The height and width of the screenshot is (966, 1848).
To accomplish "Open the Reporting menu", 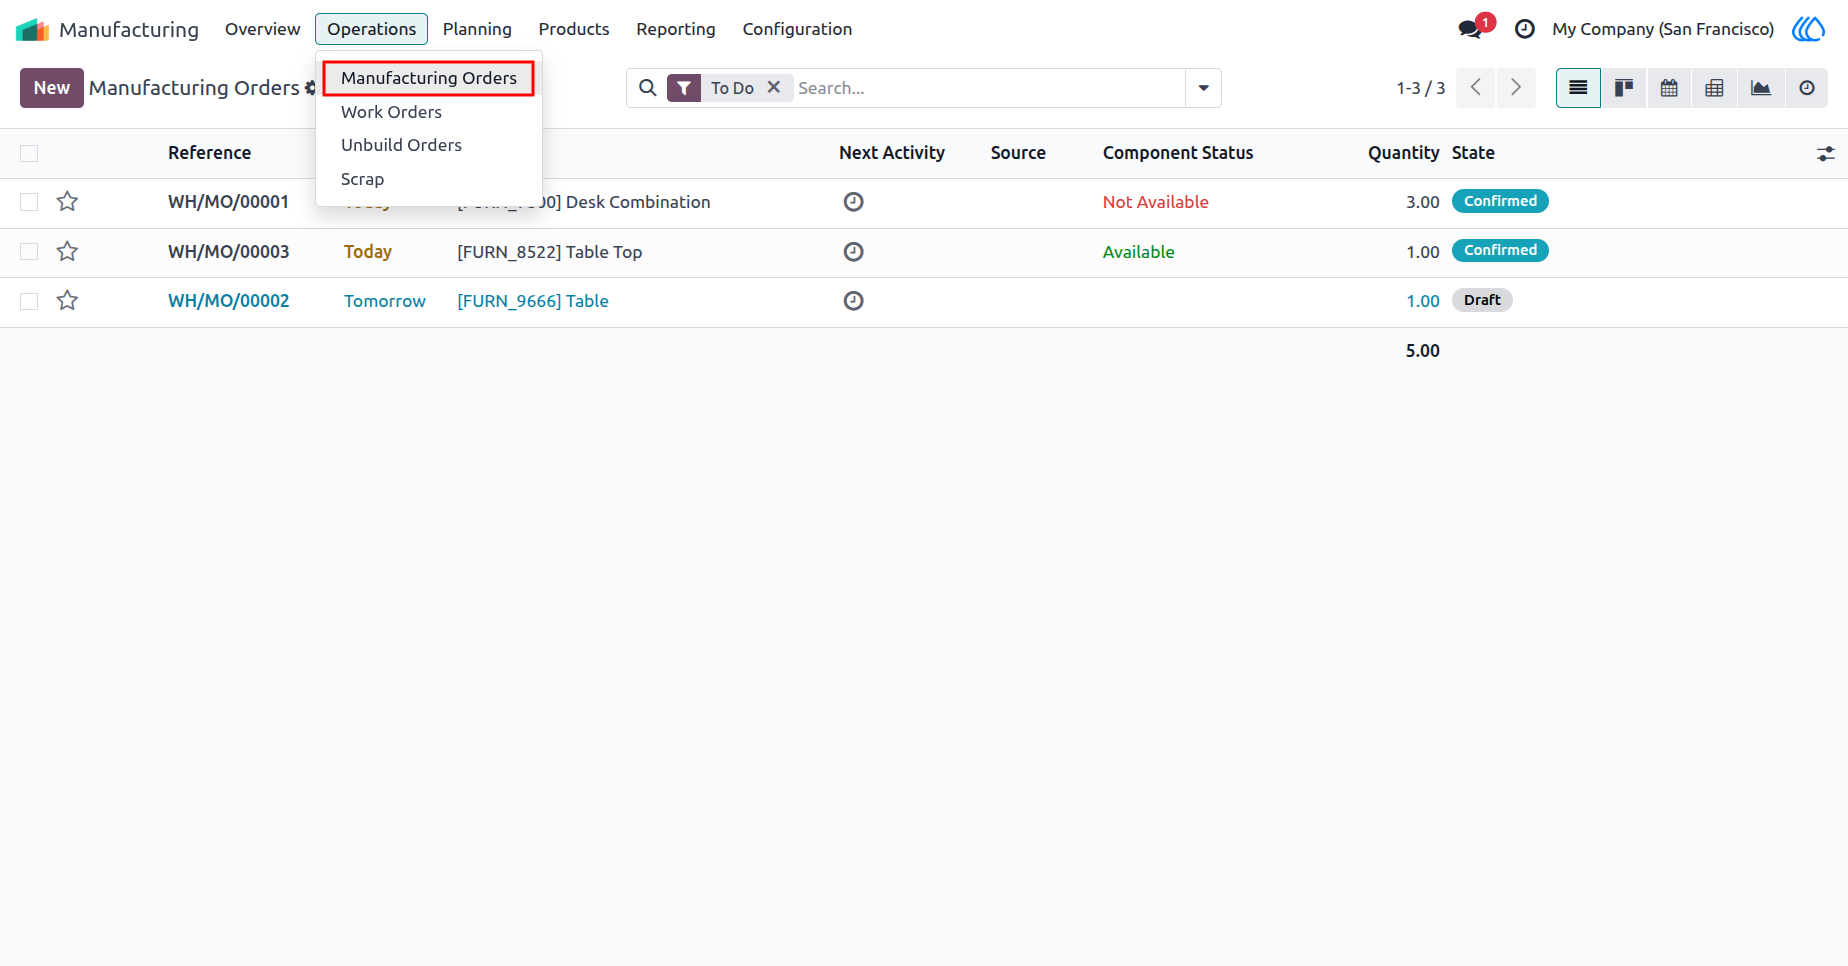I will [676, 29].
